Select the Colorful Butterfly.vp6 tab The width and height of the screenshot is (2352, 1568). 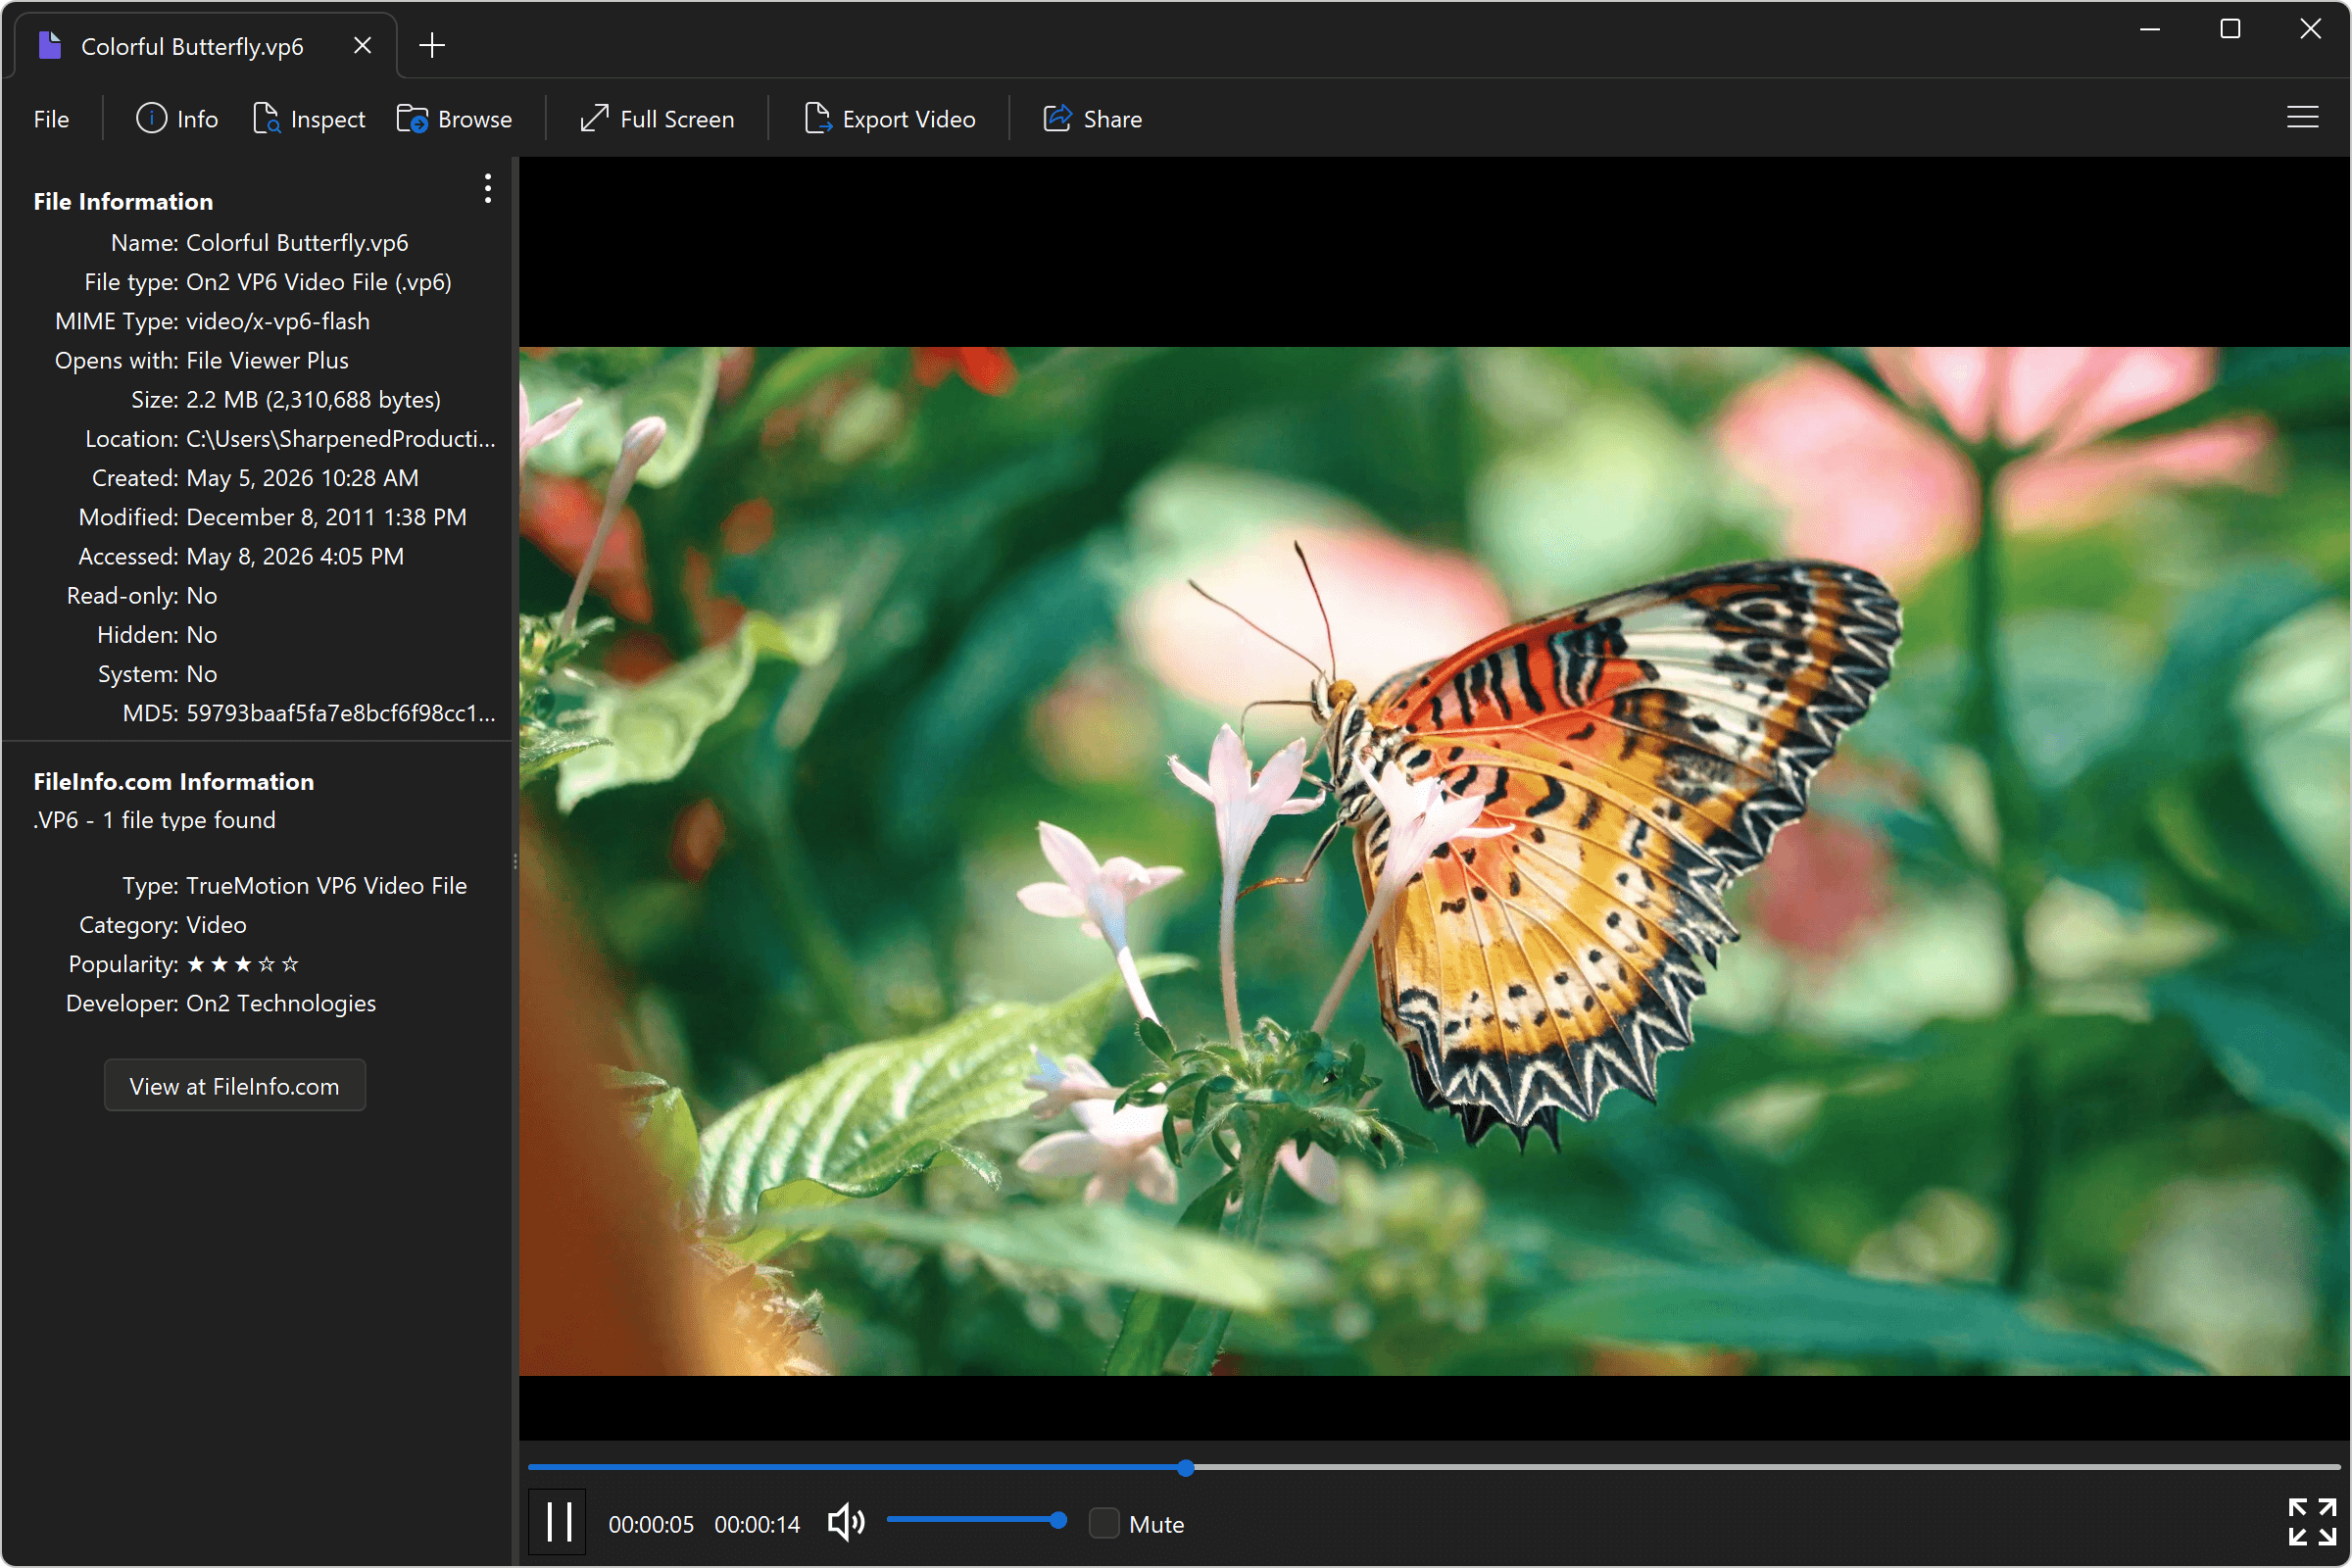pyautogui.click(x=206, y=46)
